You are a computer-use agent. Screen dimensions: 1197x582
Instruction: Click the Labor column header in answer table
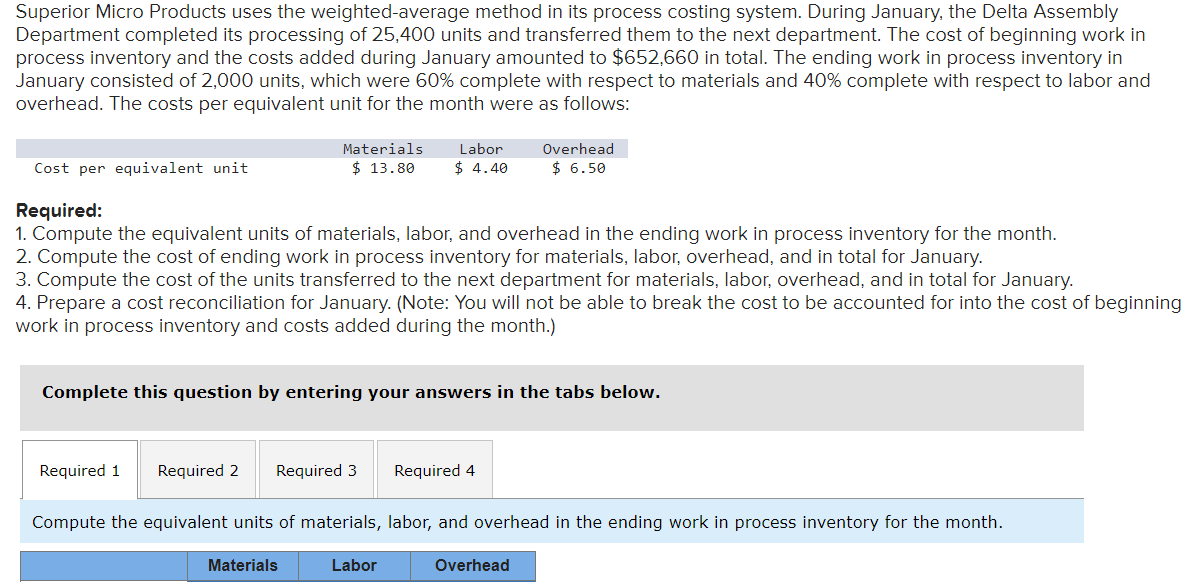click(x=354, y=565)
